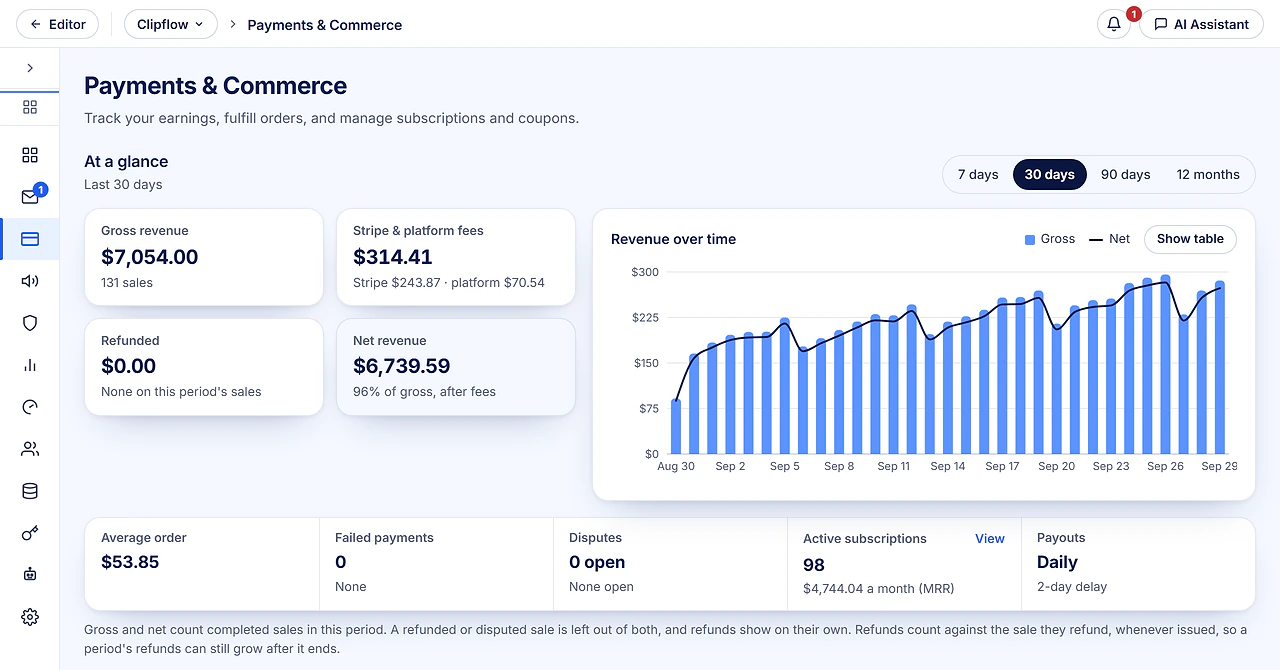Click the last chart bar above Sep 29
The image size is (1280, 670).
coord(1219,368)
